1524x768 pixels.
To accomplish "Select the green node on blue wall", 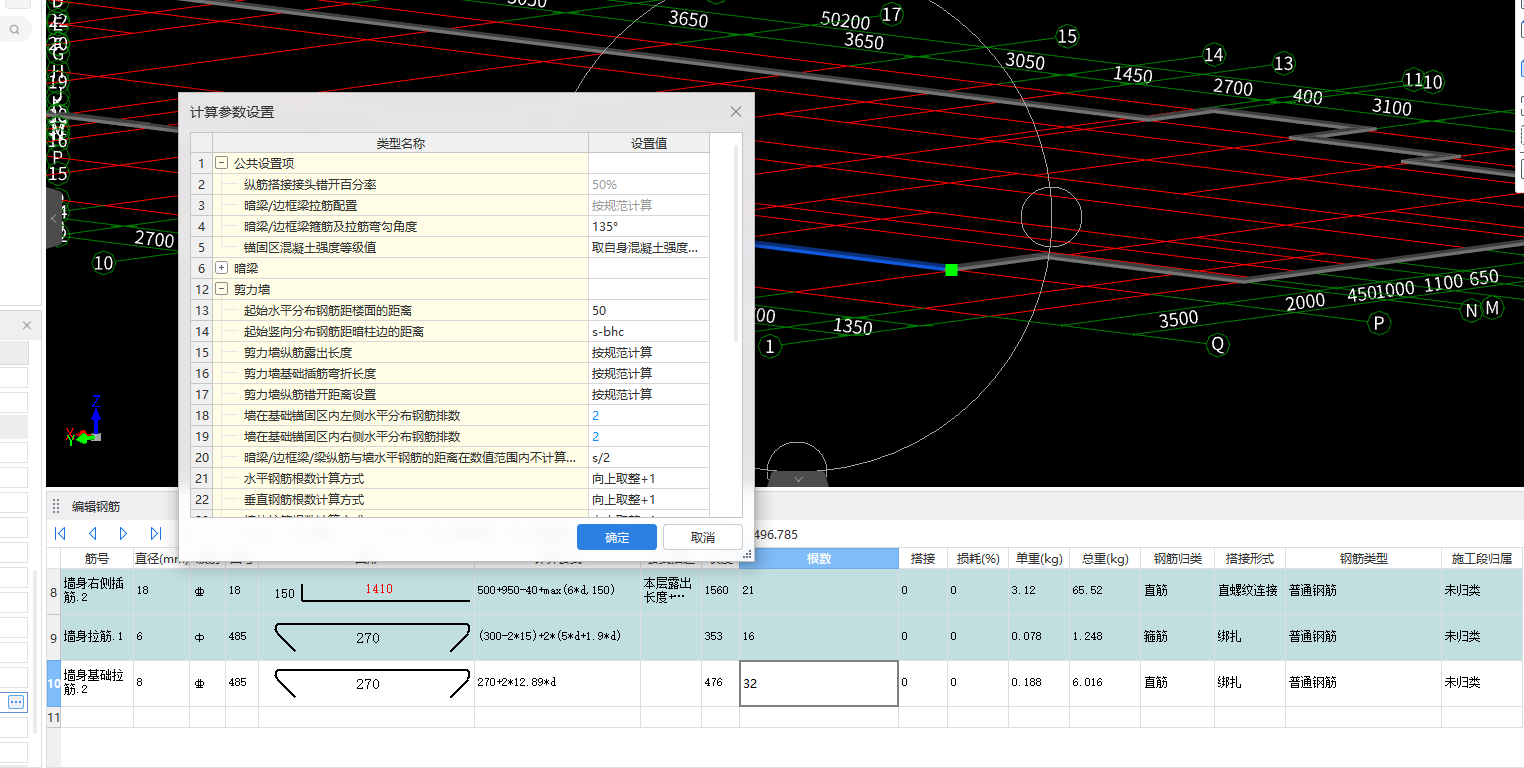I will [951, 269].
